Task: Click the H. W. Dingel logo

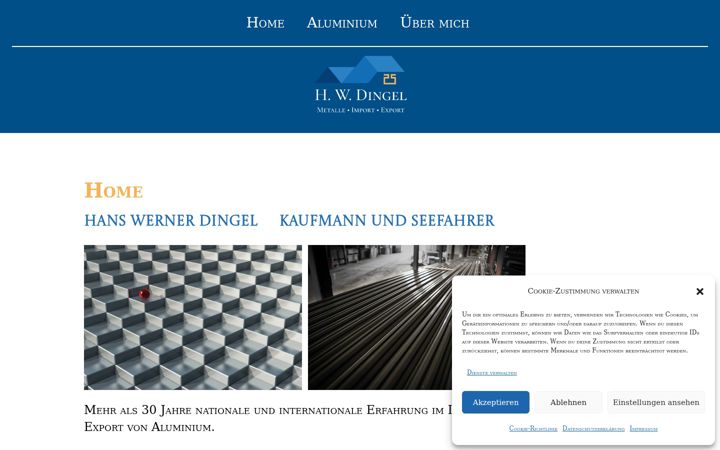Action: (360, 84)
